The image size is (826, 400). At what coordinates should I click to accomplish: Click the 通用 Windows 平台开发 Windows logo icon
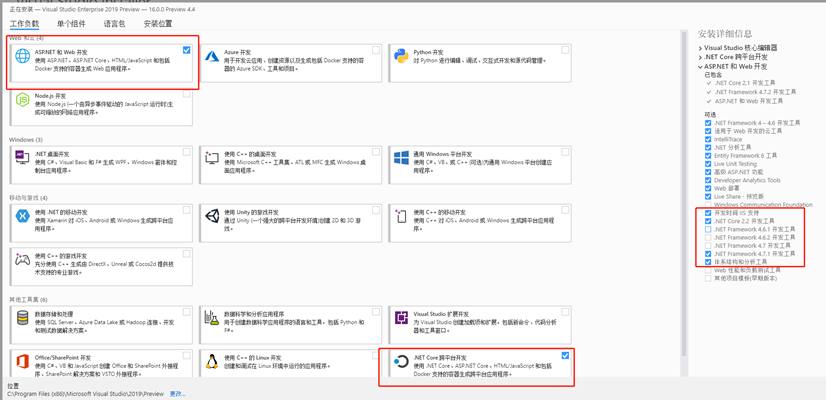pyautogui.click(x=401, y=157)
